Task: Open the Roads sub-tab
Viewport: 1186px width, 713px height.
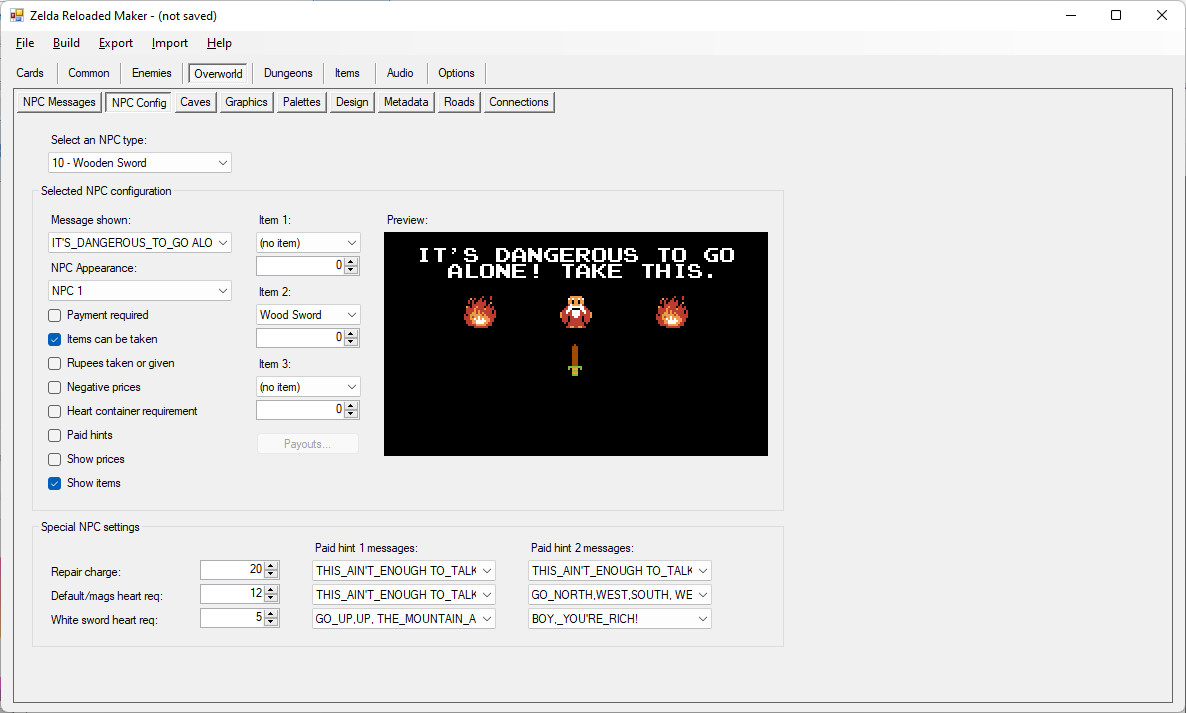Action: (x=459, y=102)
